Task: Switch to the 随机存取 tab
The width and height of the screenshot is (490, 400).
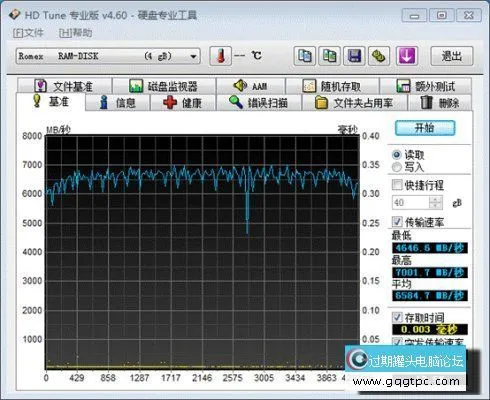Action: (x=332, y=86)
